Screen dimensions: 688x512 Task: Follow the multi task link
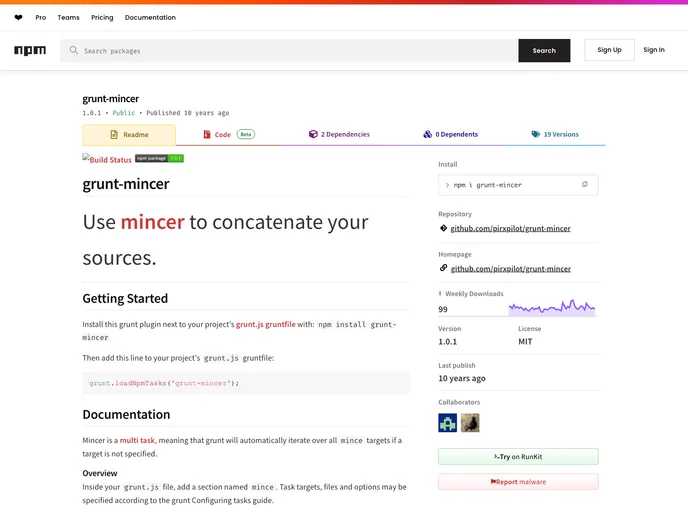pyautogui.click(x=137, y=440)
